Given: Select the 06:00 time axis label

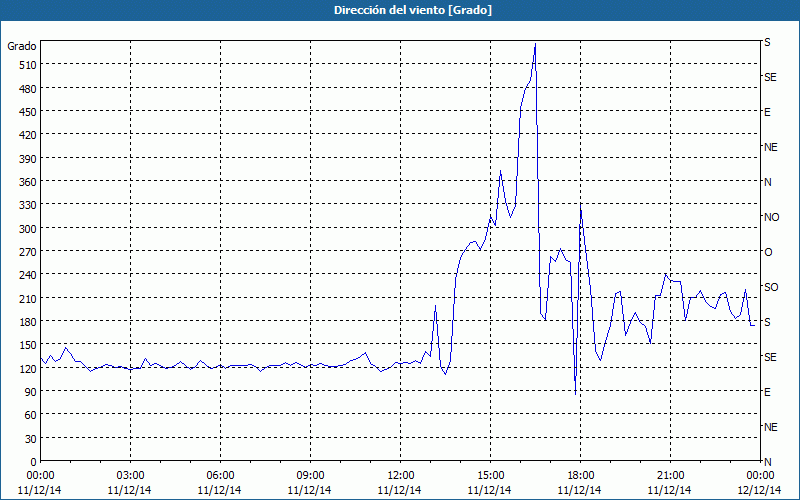Looking at the screenshot, I should pos(220,476).
